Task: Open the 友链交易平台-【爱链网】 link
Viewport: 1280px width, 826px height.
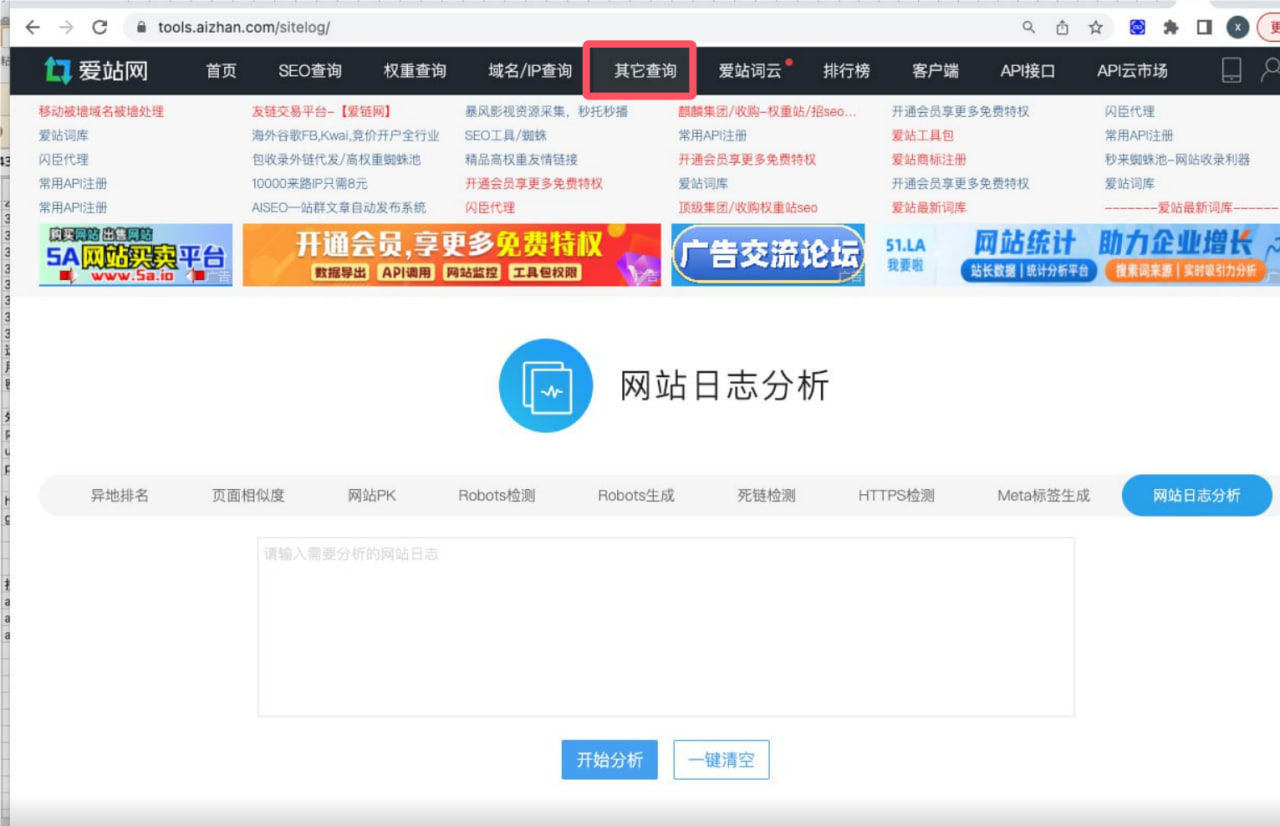Action: (321, 111)
